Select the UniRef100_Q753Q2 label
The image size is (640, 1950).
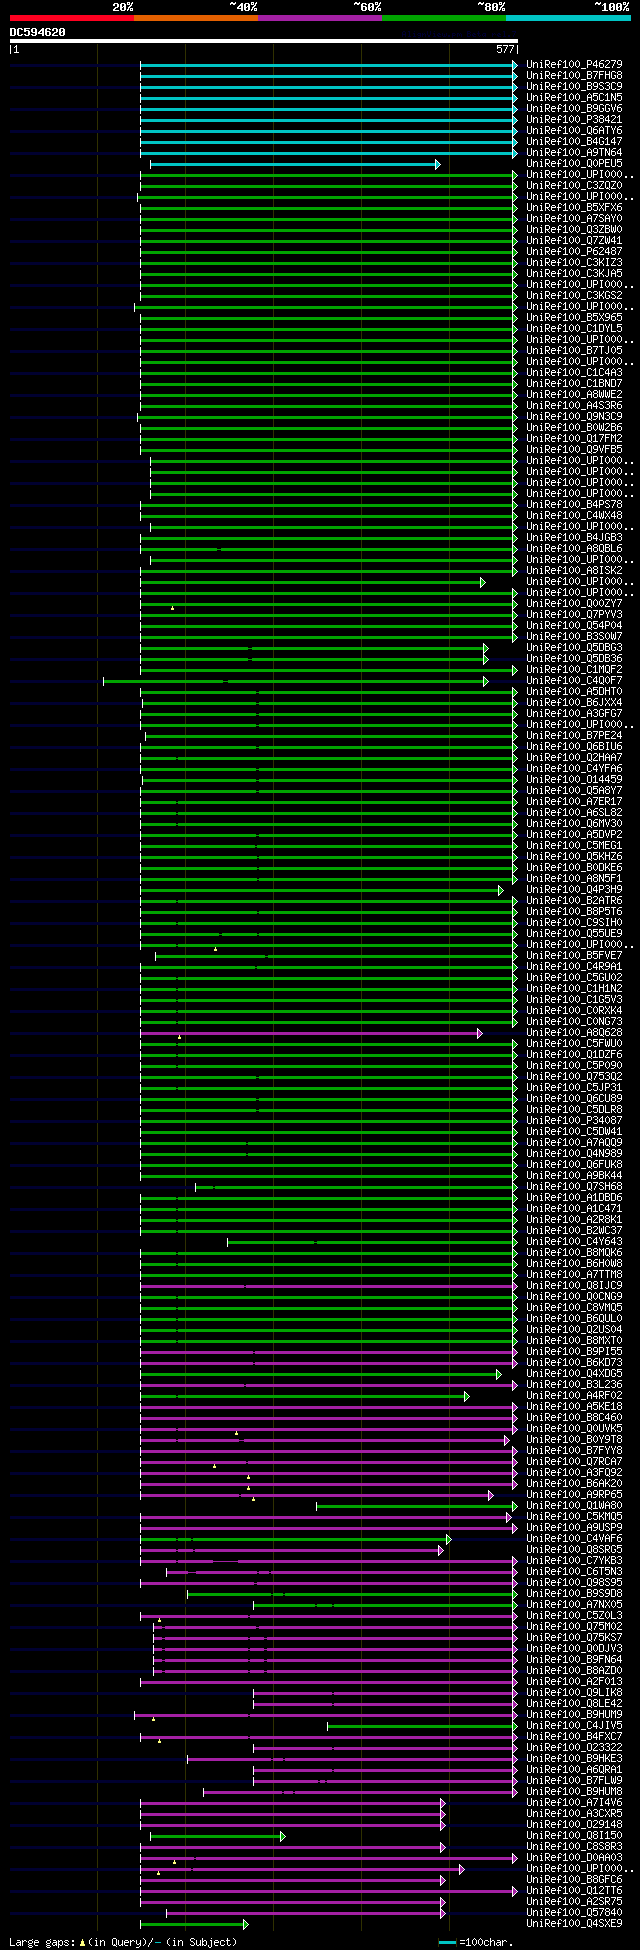574,1076
